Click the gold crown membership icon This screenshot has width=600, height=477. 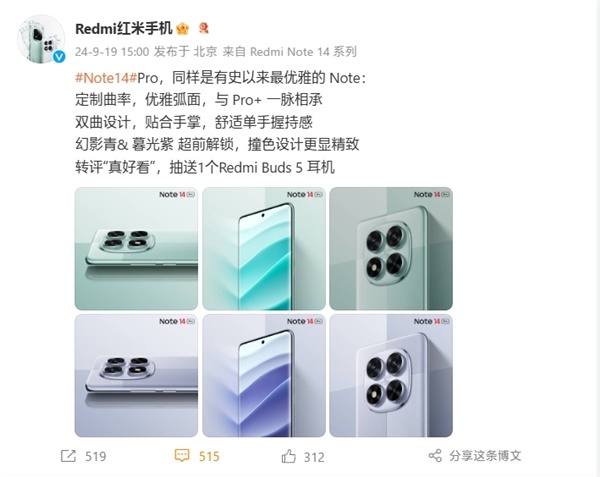[x=183, y=28]
